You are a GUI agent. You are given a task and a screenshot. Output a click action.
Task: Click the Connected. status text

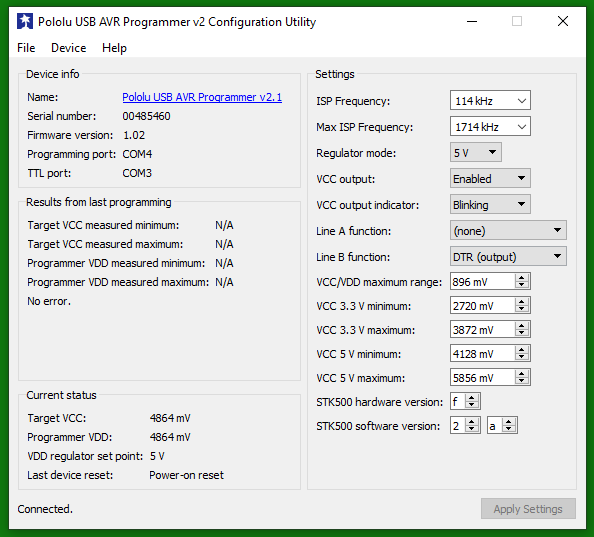[x=45, y=509]
